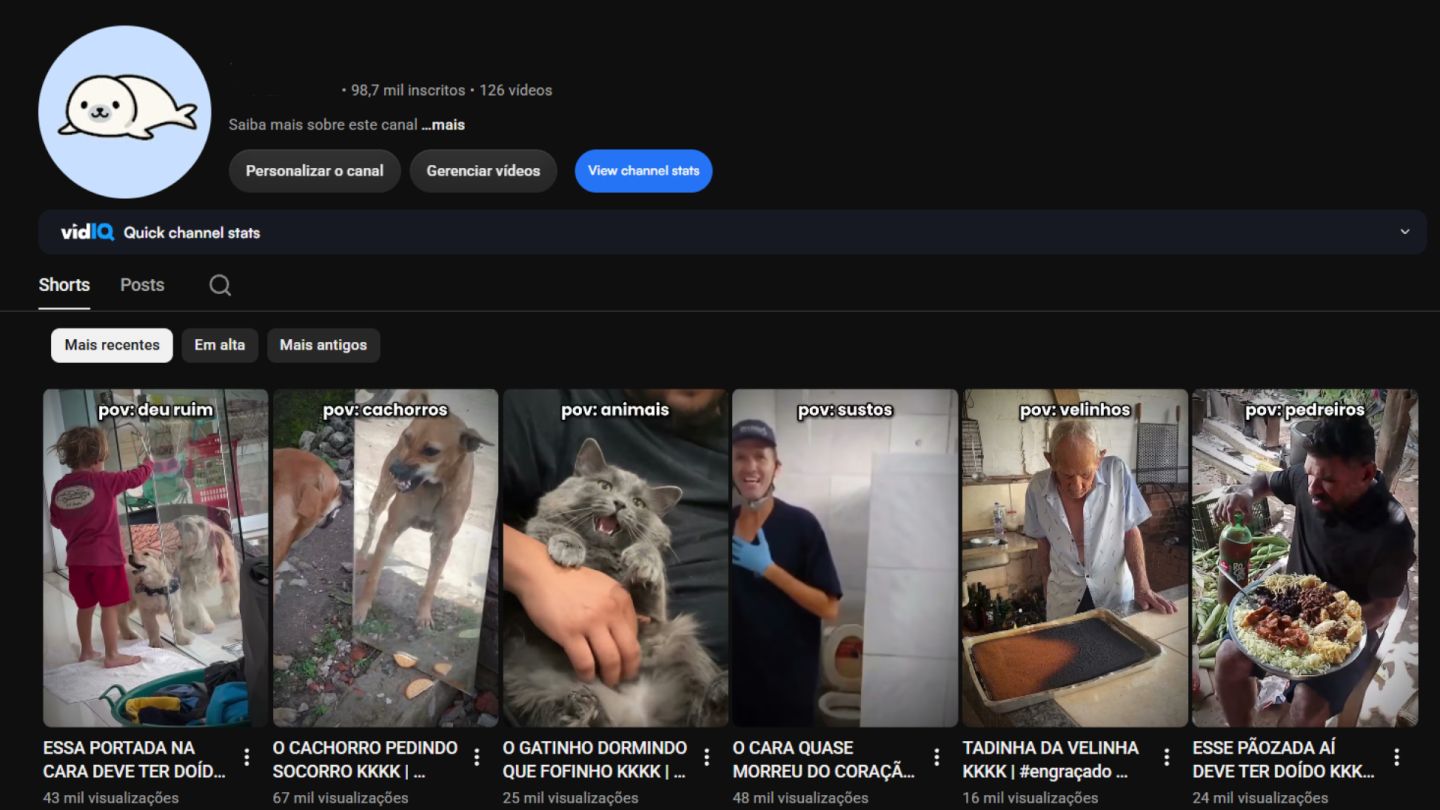1440x810 pixels.
Task: Click the Quick channel stats label
Action: (x=192, y=232)
